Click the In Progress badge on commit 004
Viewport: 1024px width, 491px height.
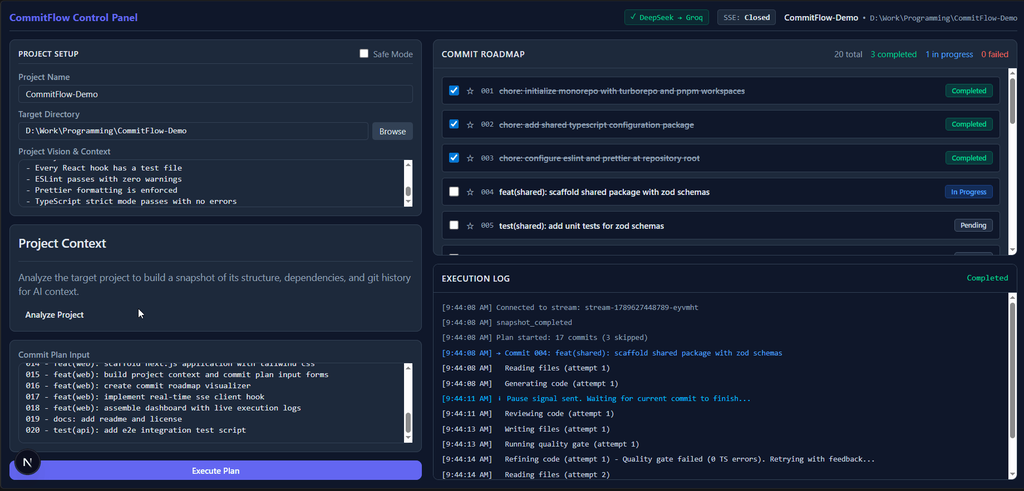(968, 192)
